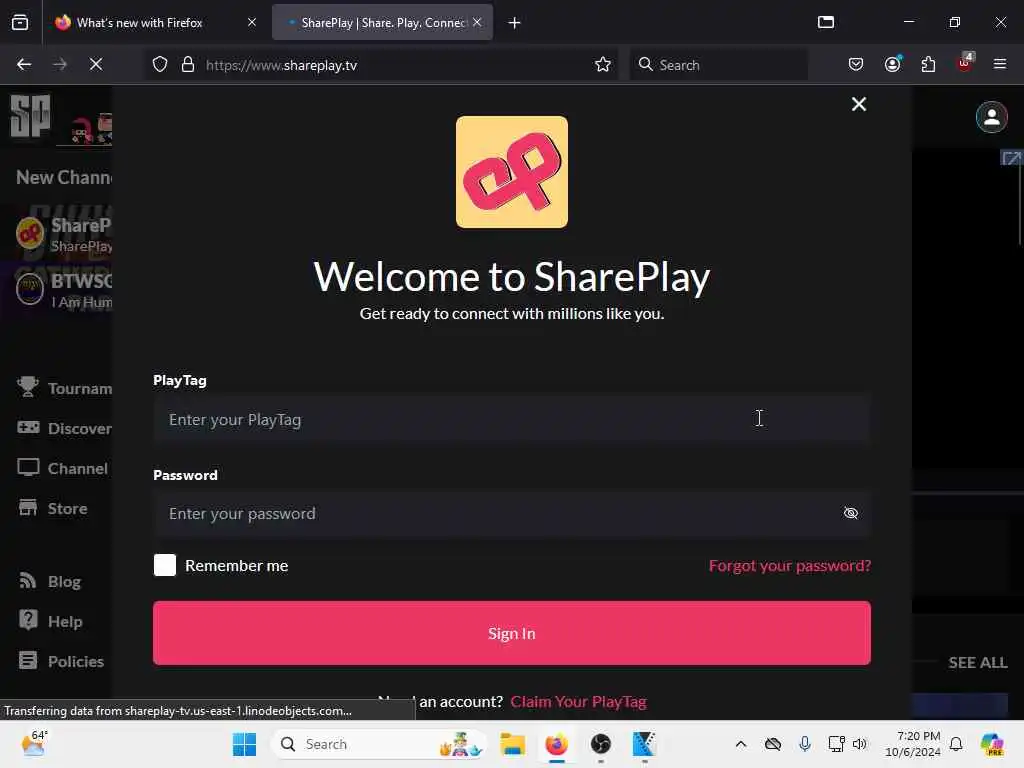Screen dimensions: 1024x768
Task: Click the Firefox Search box
Action: 718,65
